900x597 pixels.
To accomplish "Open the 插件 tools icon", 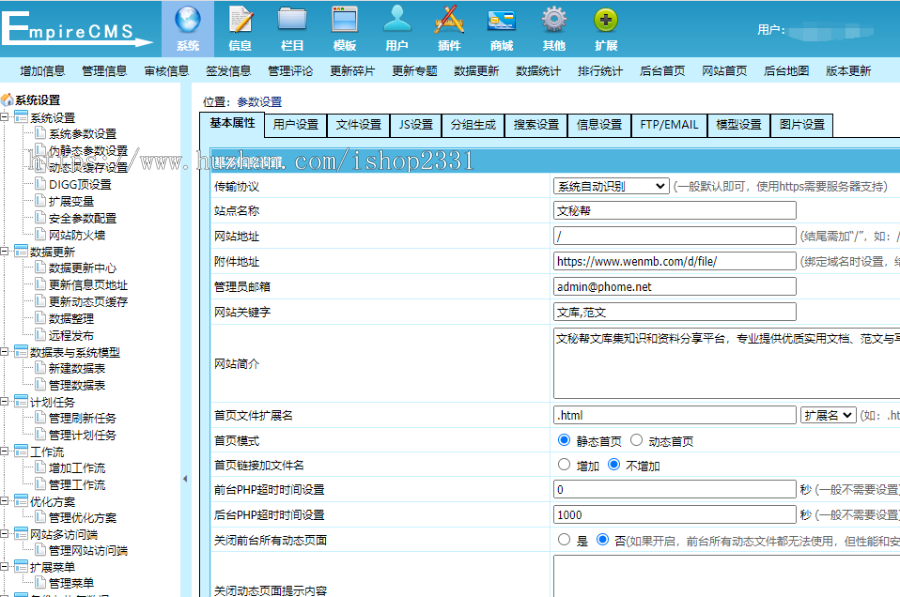I will (449, 19).
